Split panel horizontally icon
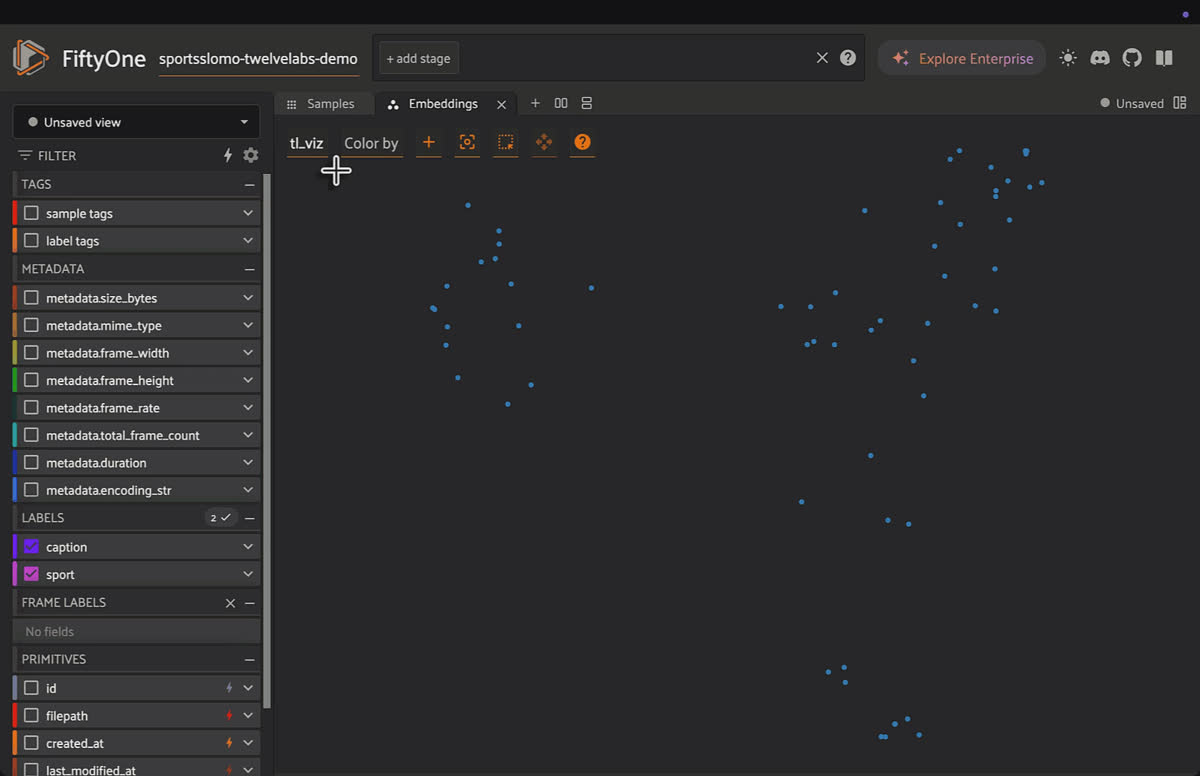 561,103
